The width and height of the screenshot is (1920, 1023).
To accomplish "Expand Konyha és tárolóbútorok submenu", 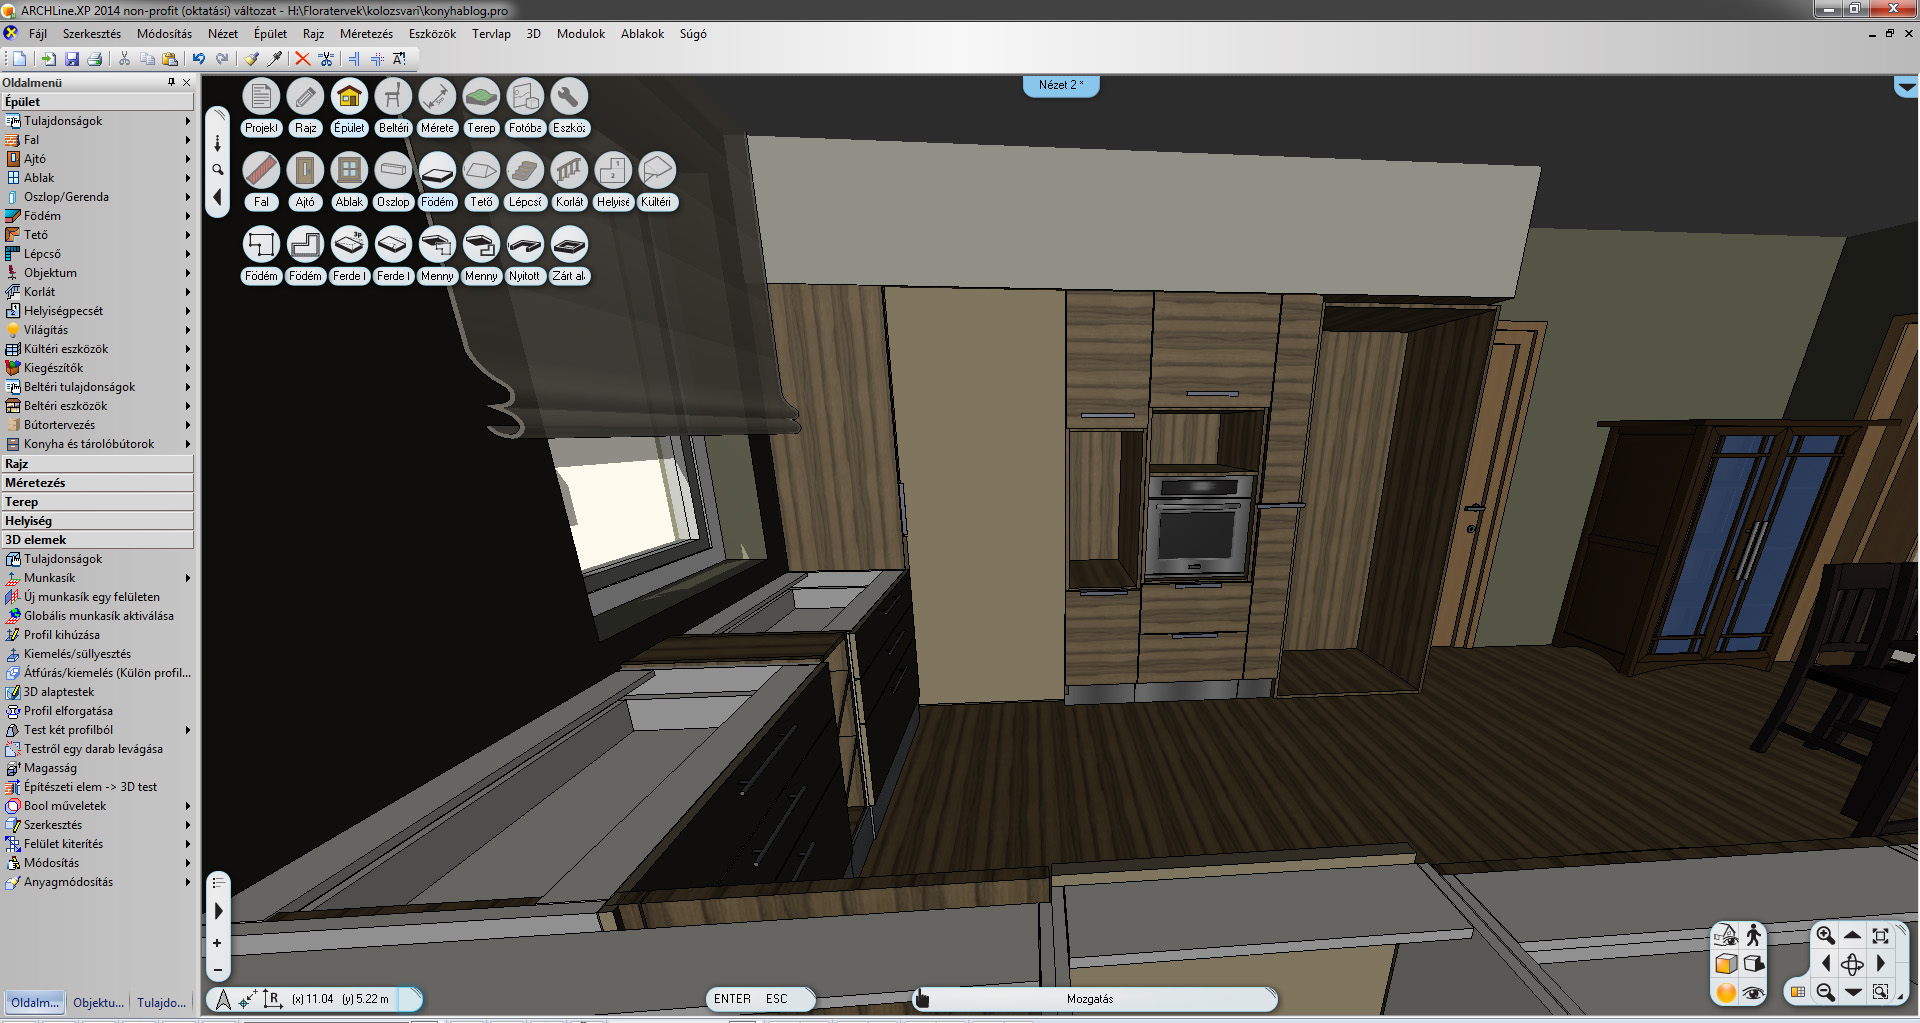I will click(187, 444).
